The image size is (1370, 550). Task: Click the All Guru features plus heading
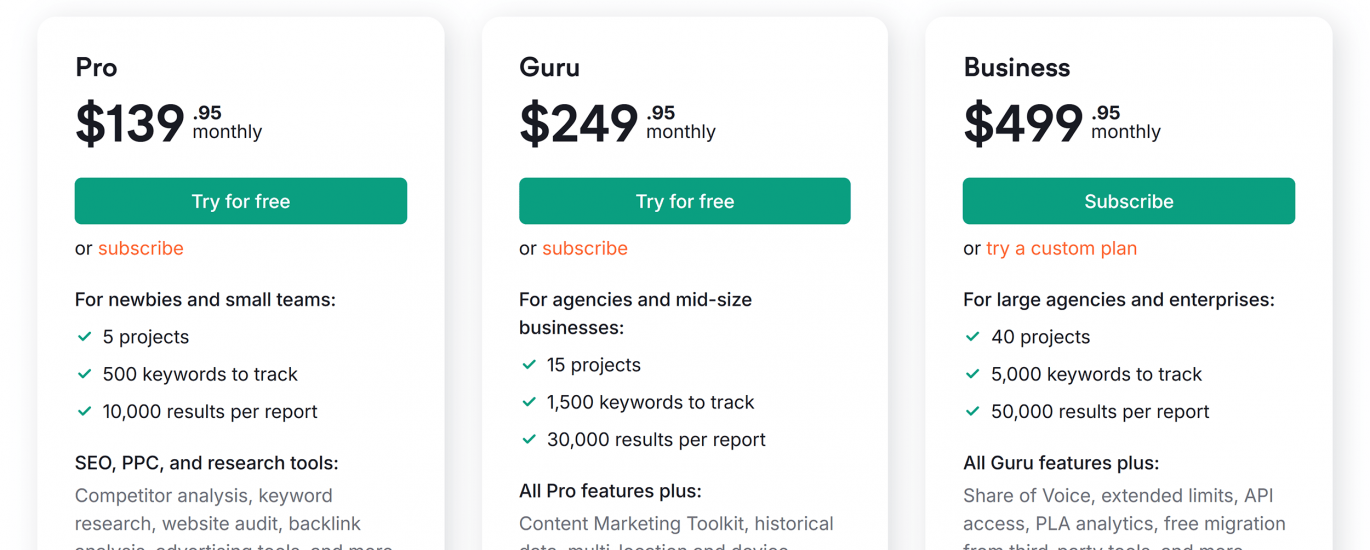coord(1060,463)
